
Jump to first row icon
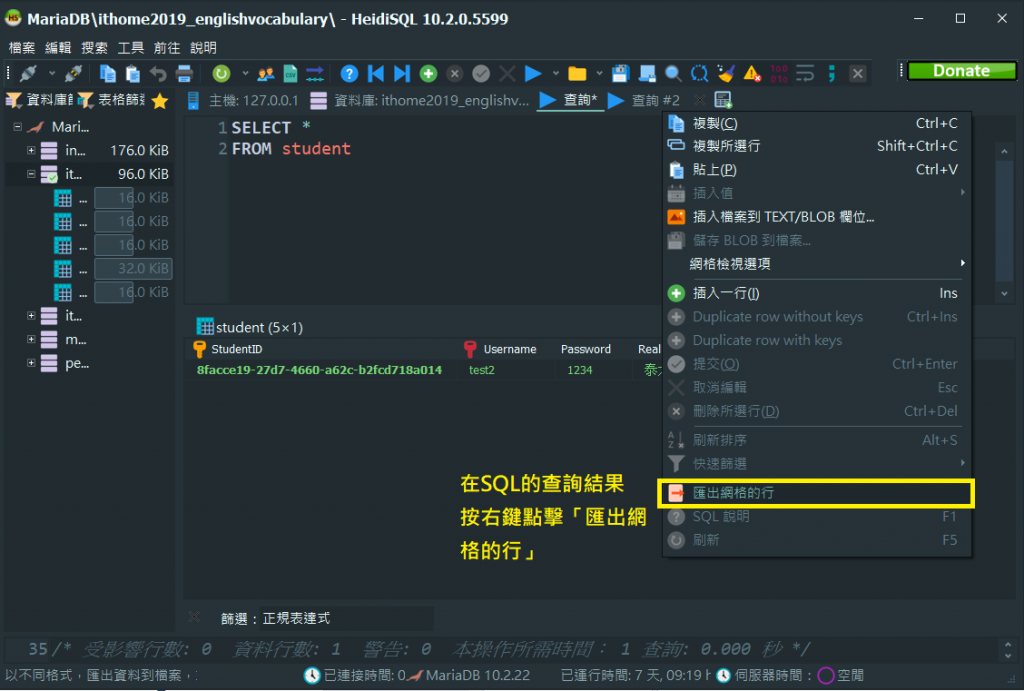(376, 73)
